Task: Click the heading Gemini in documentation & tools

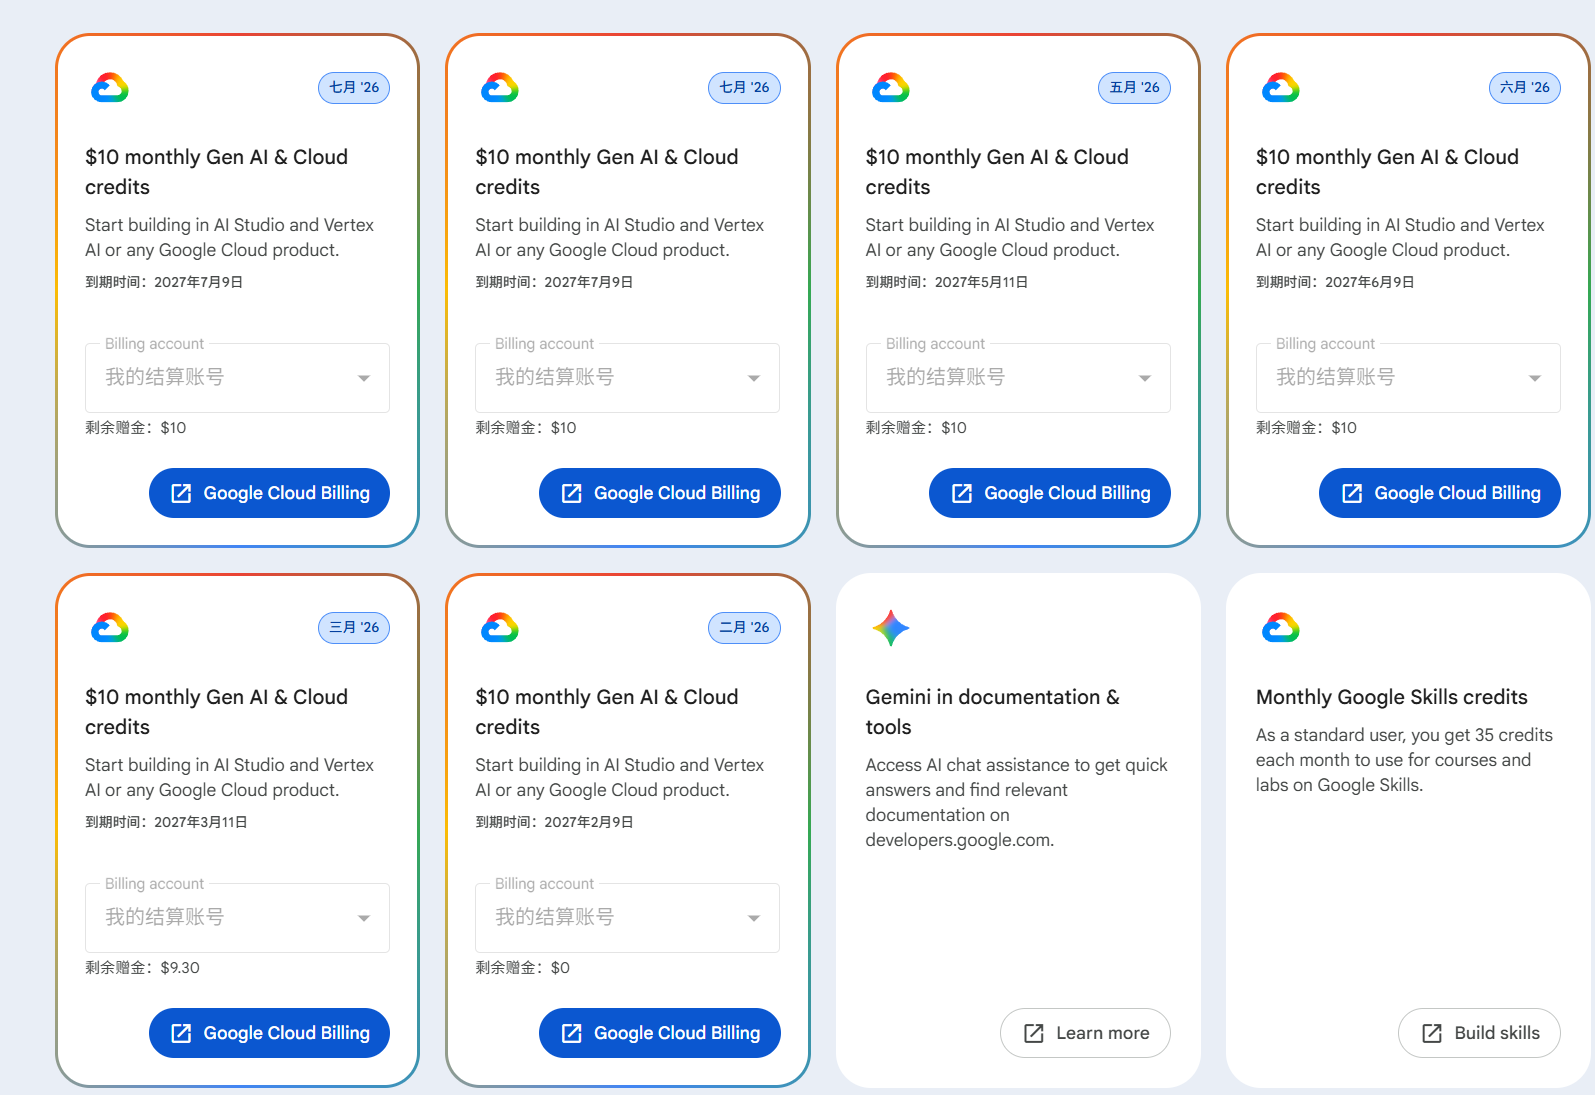Action: click(x=993, y=712)
